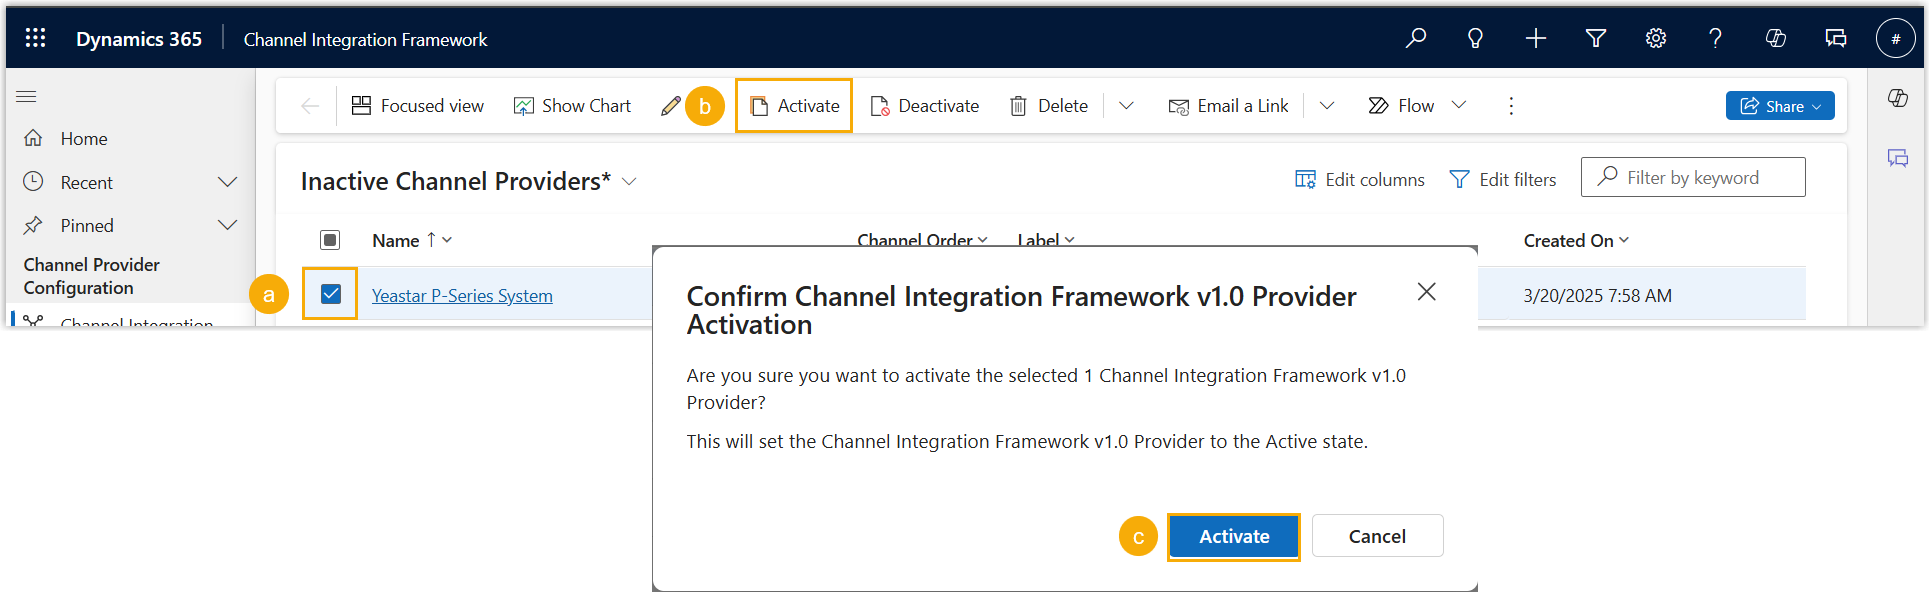This screenshot has height=592, width=1930.
Task: Open the Flow dropdown menu
Action: [1459, 105]
